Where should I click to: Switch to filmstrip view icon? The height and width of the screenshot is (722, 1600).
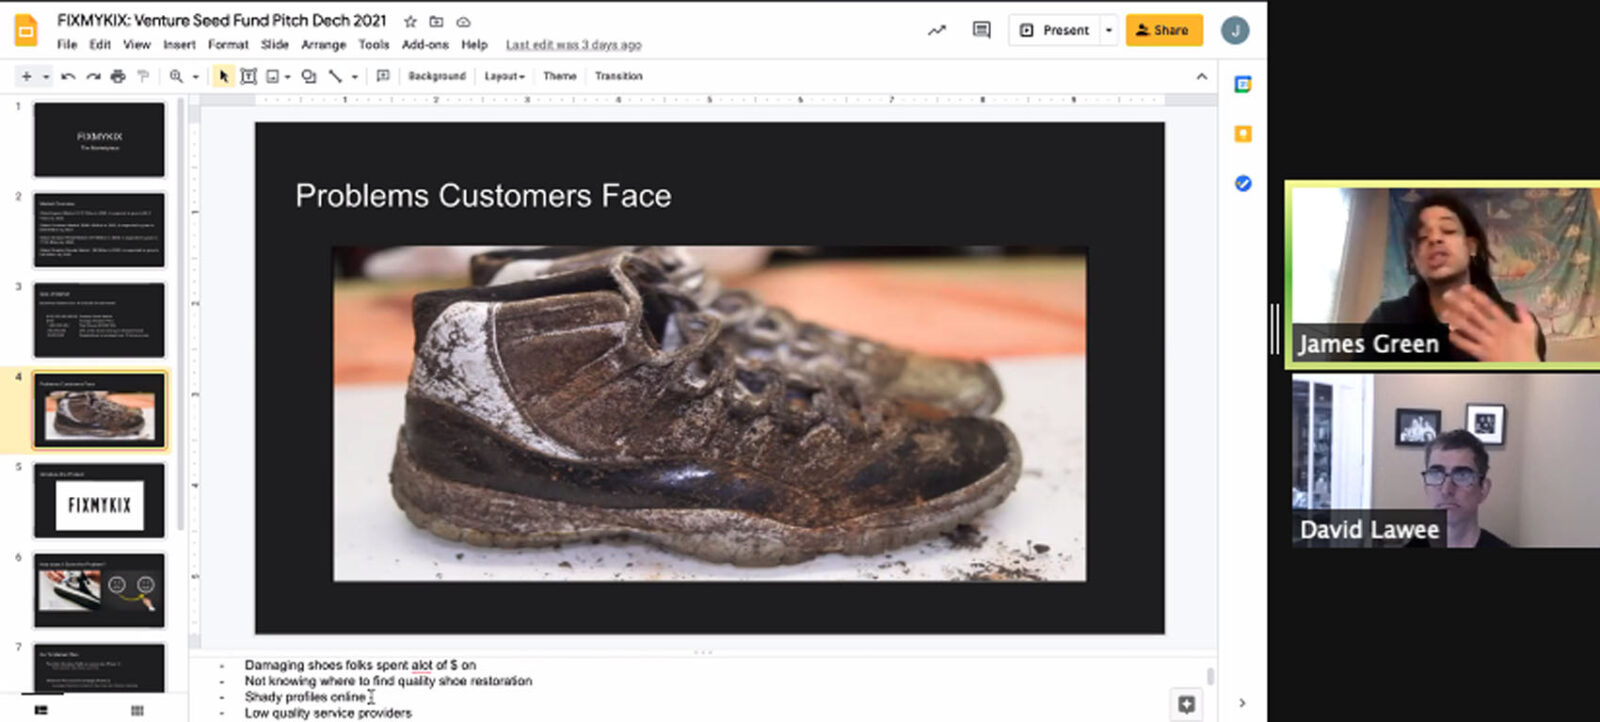coord(41,710)
